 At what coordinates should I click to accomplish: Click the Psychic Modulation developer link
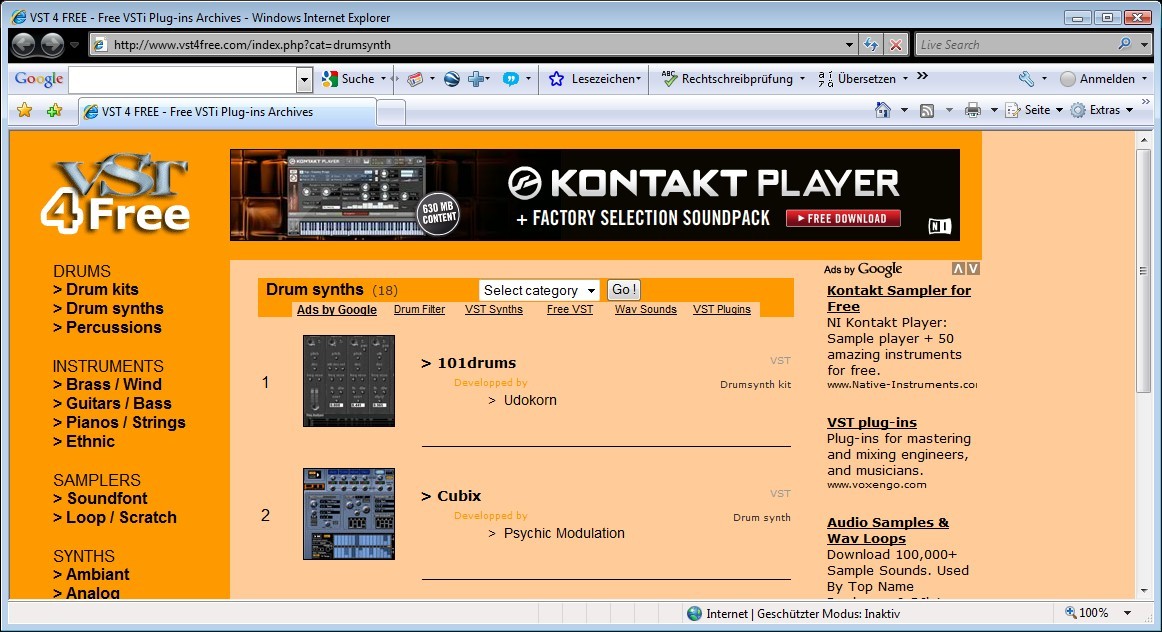564,533
